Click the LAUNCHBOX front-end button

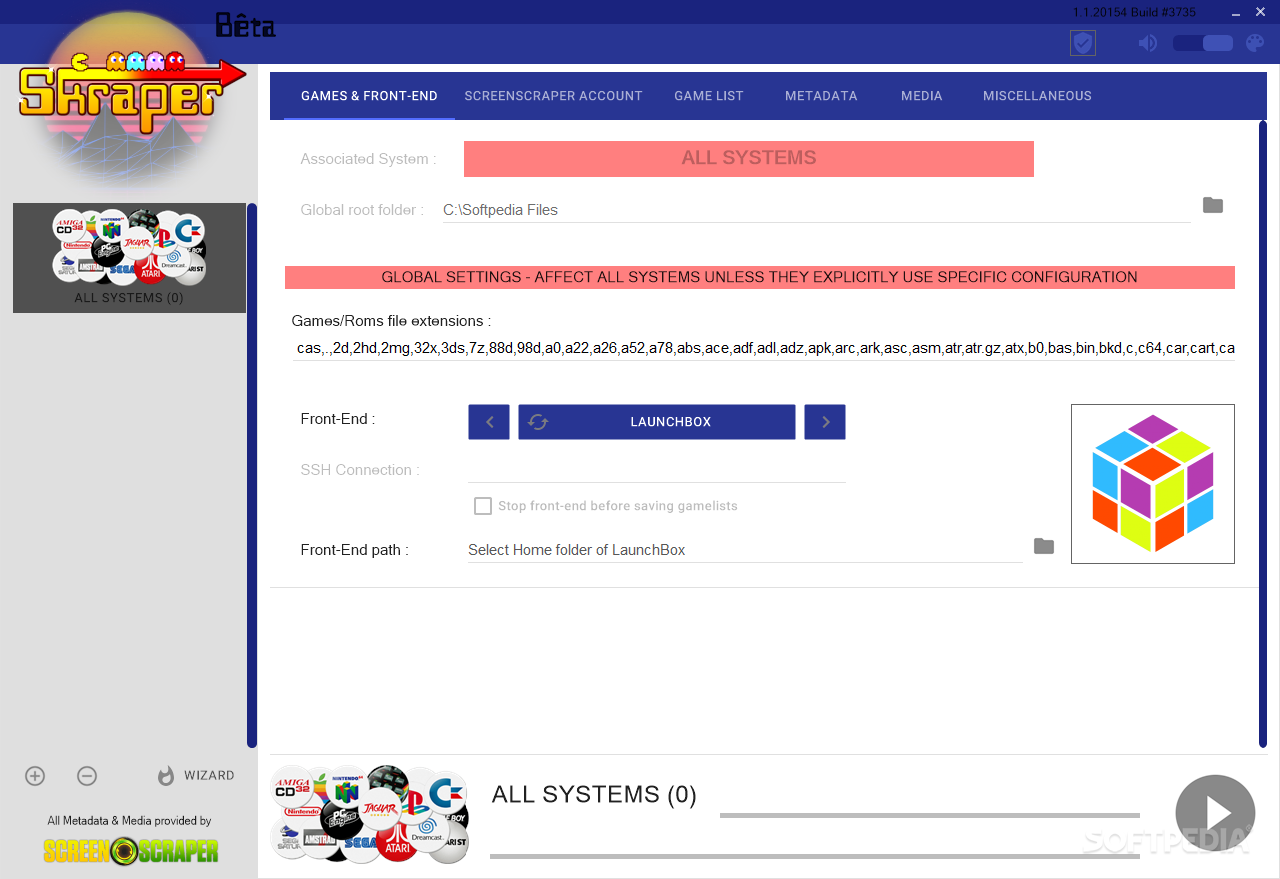point(657,422)
